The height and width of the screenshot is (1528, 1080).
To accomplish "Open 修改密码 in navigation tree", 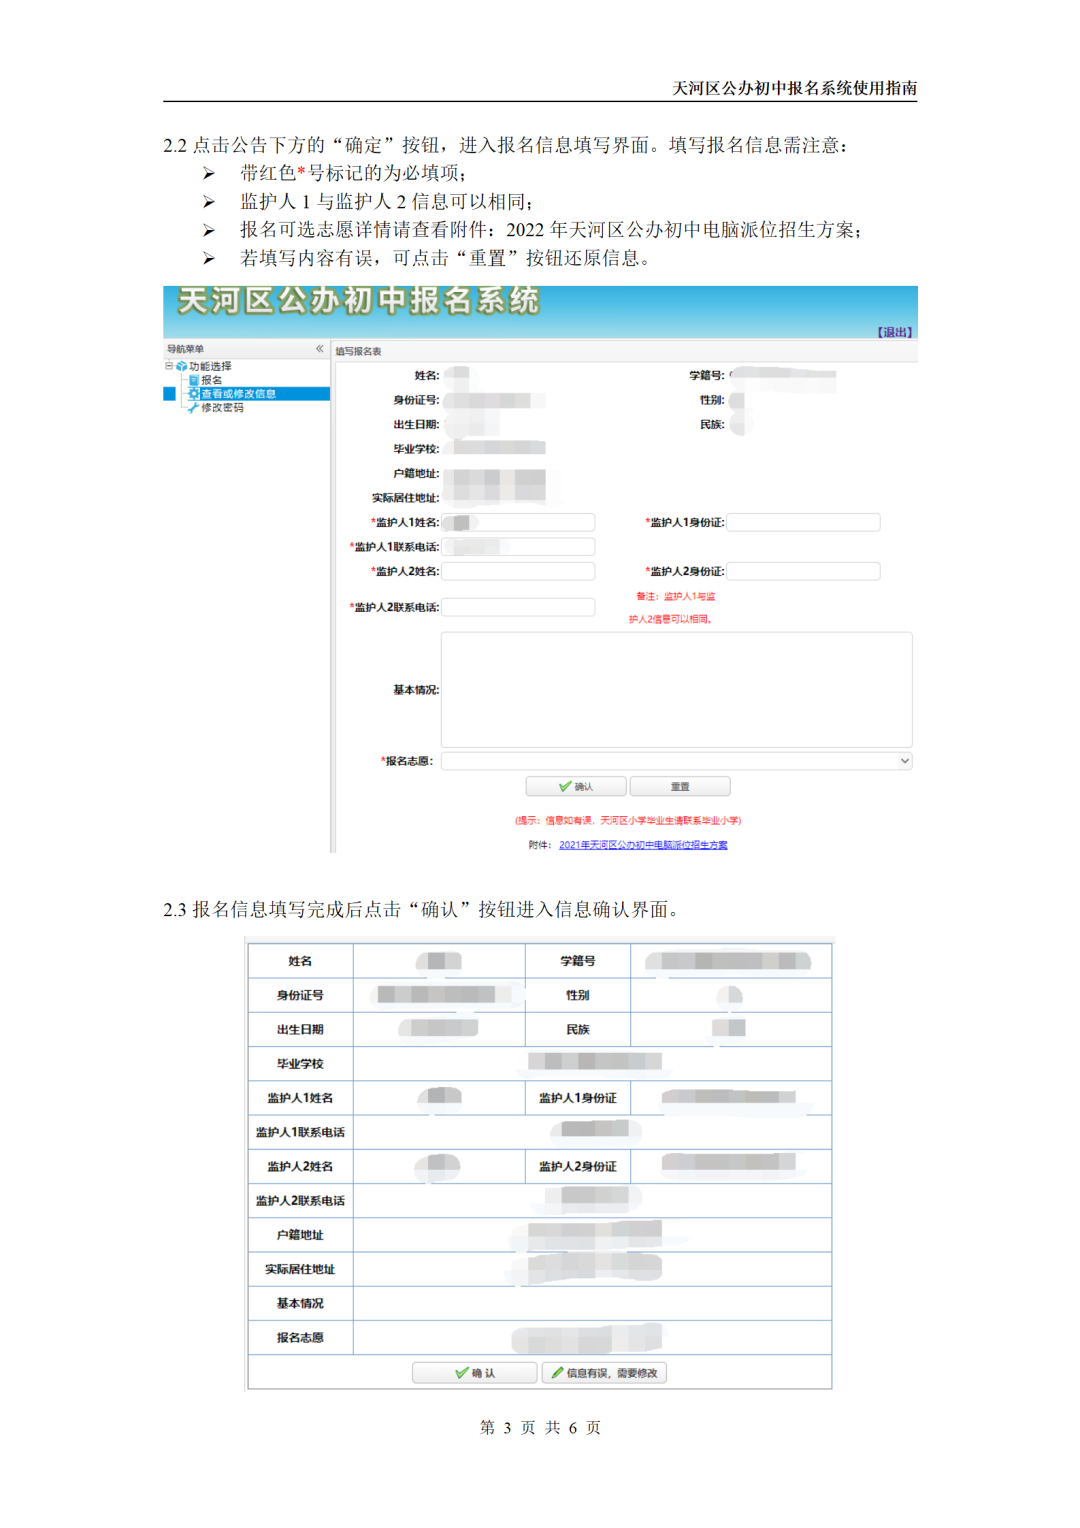I will pyautogui.click(x=222, y=408).
